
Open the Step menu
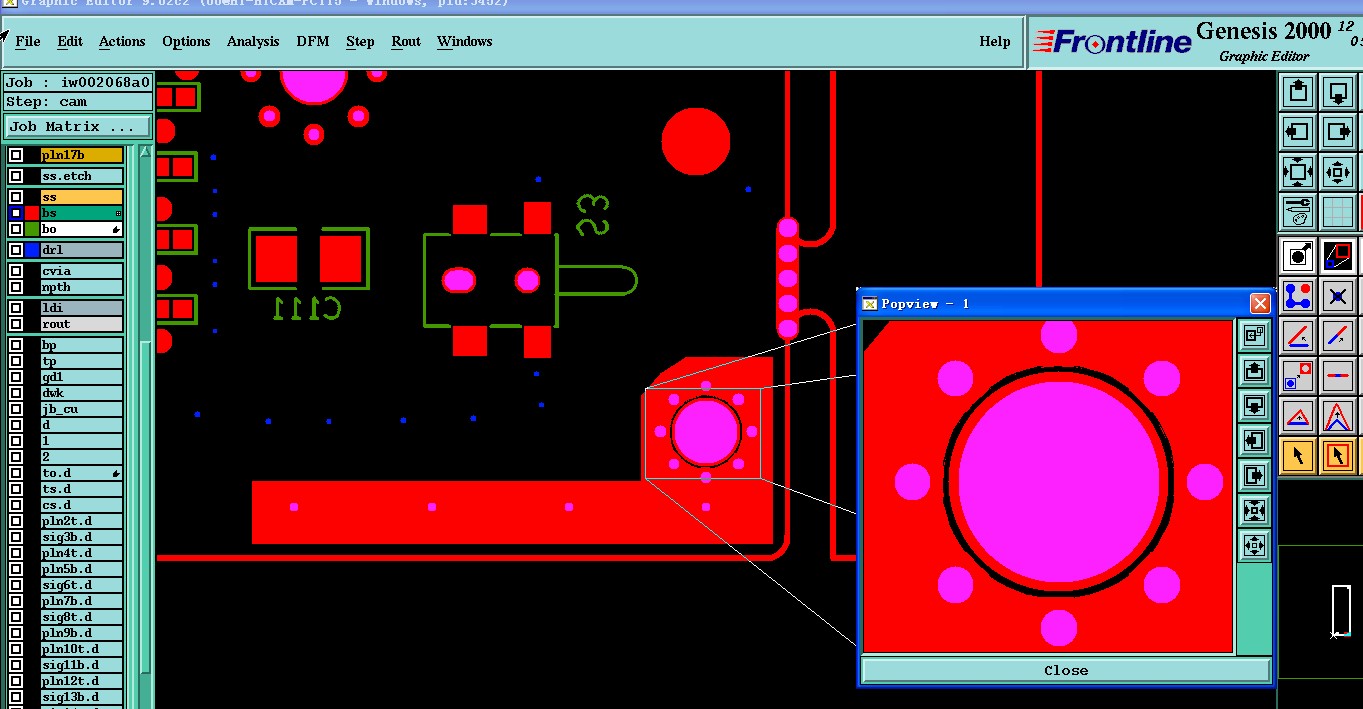[x=360, y=41]
